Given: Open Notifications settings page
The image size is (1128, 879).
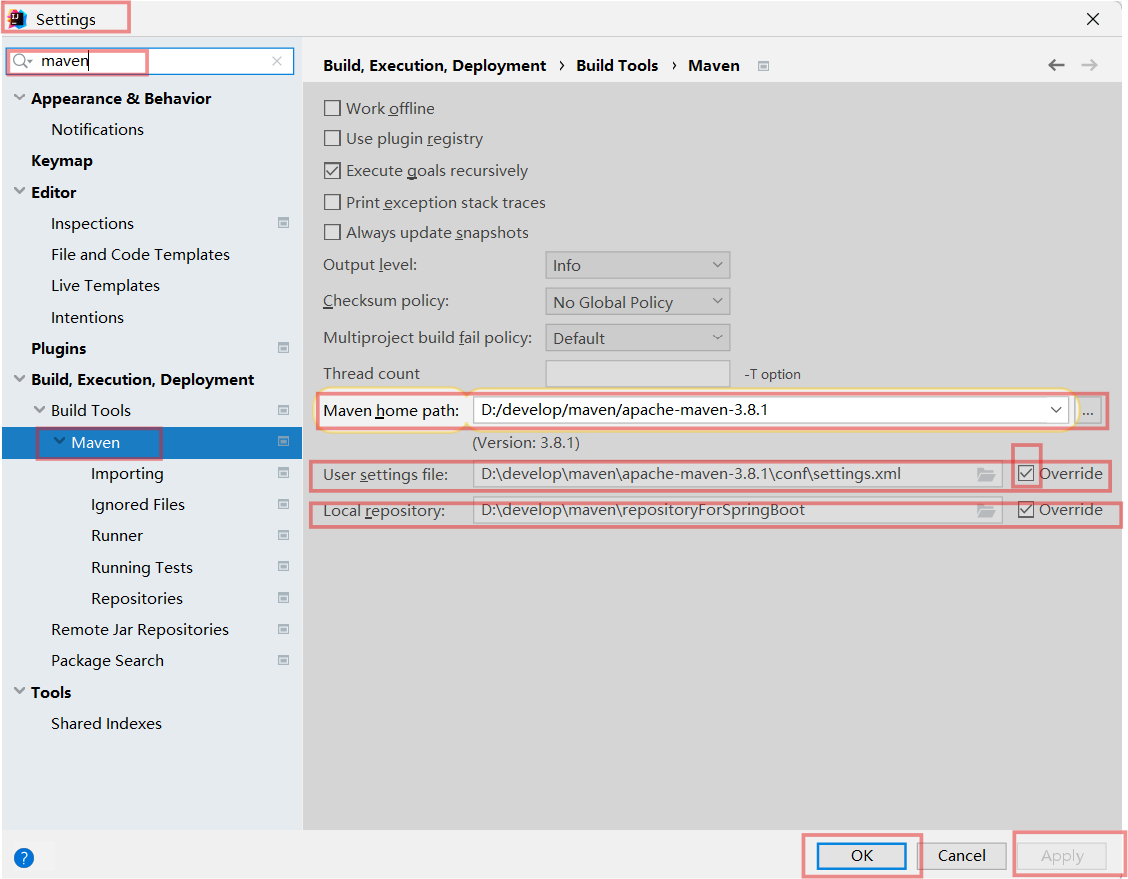Looking at the screenshot, I should click(97, 129).
